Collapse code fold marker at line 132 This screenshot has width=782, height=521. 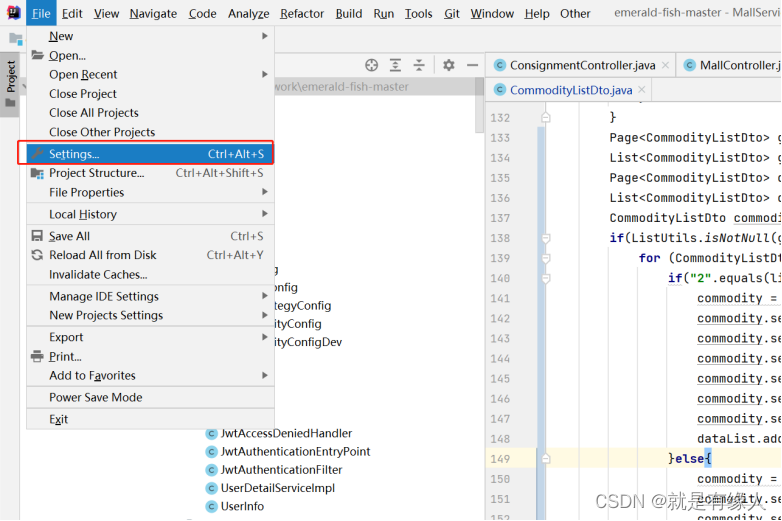pos(546,118)
